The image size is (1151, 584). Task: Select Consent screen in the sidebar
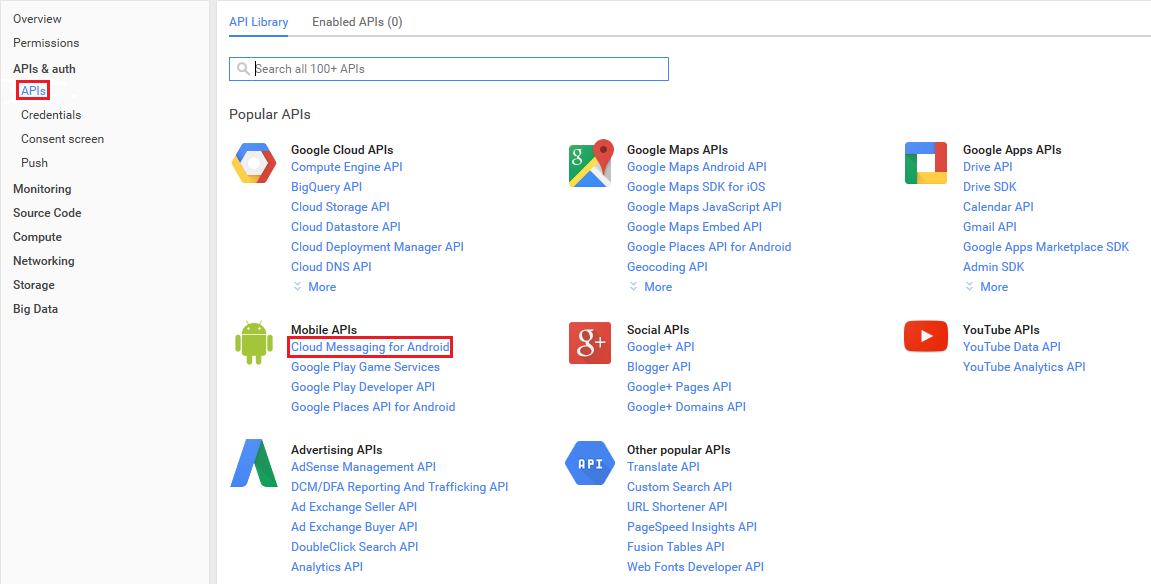click(x=62, y=139)
